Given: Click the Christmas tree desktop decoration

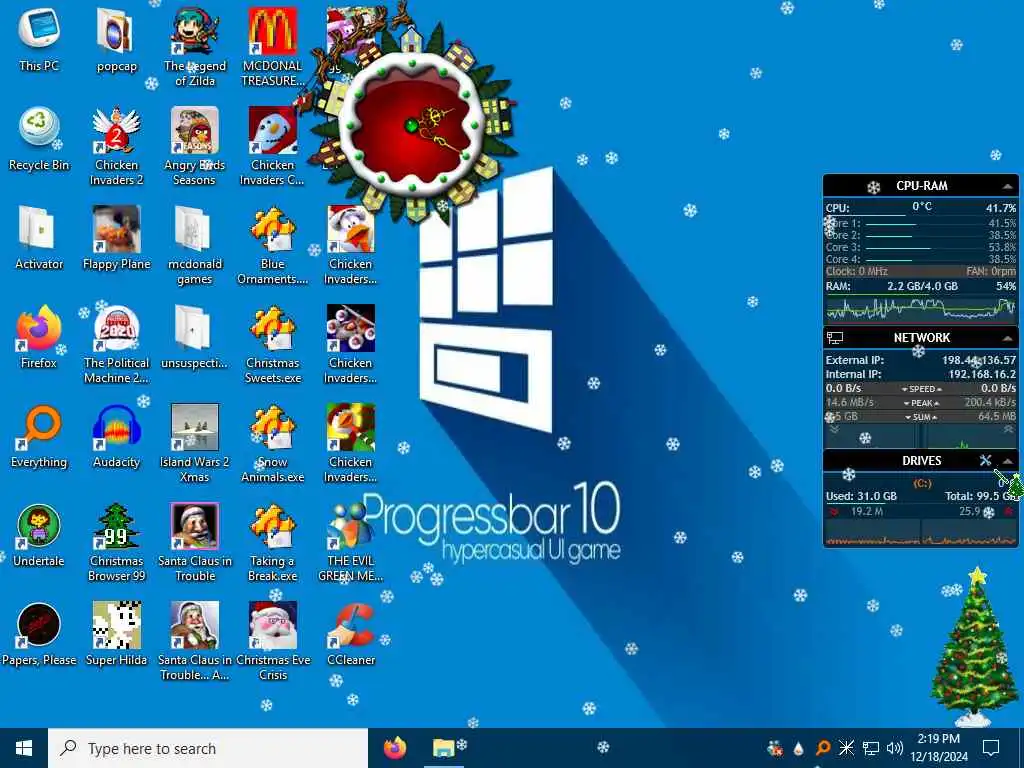Looking at the screenshot, I should (974, 647).
